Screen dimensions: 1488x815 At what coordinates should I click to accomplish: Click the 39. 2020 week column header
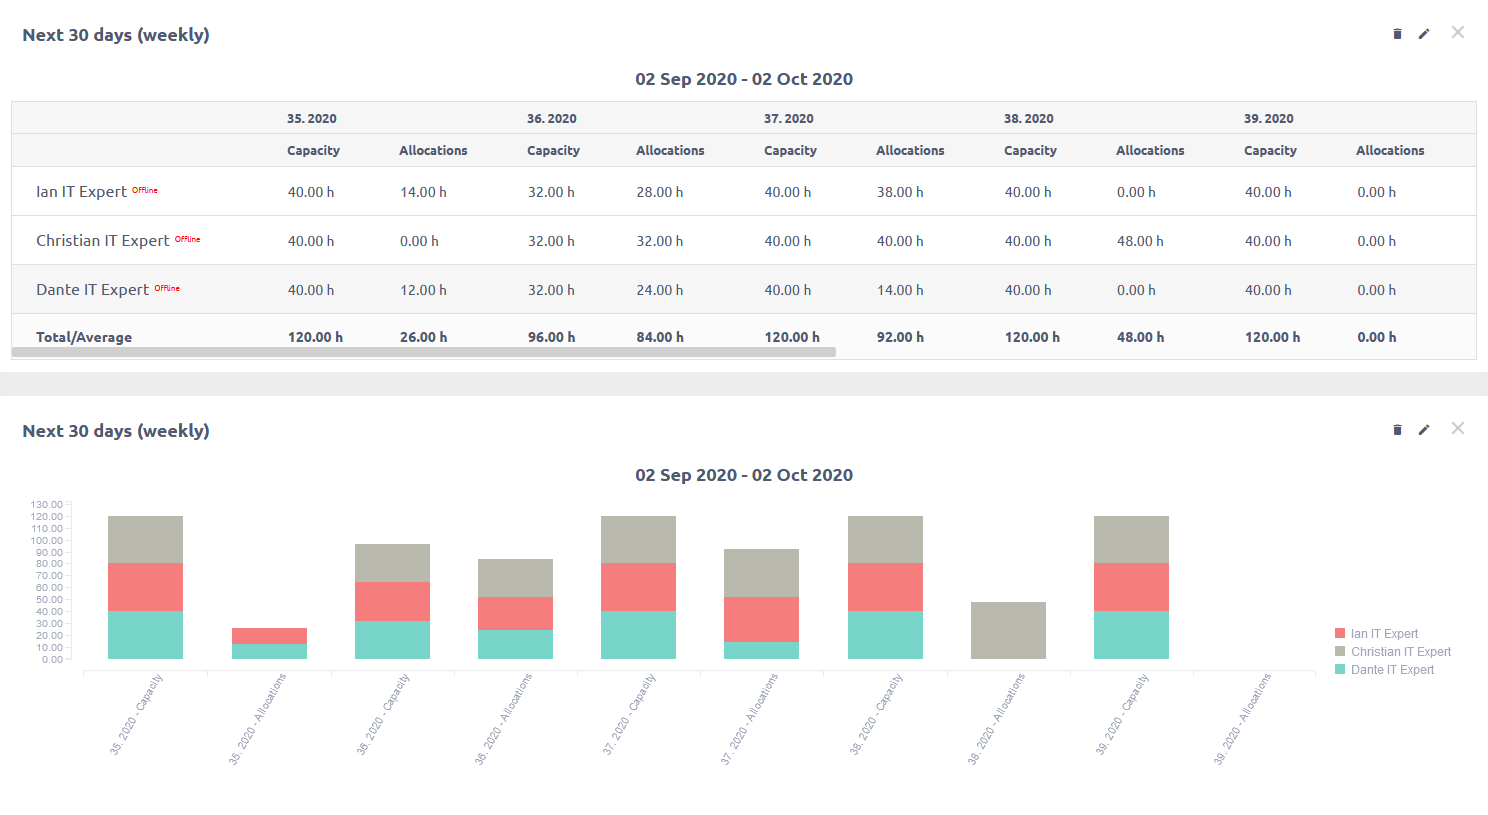pyautogui.click(x=1268, y=118)
